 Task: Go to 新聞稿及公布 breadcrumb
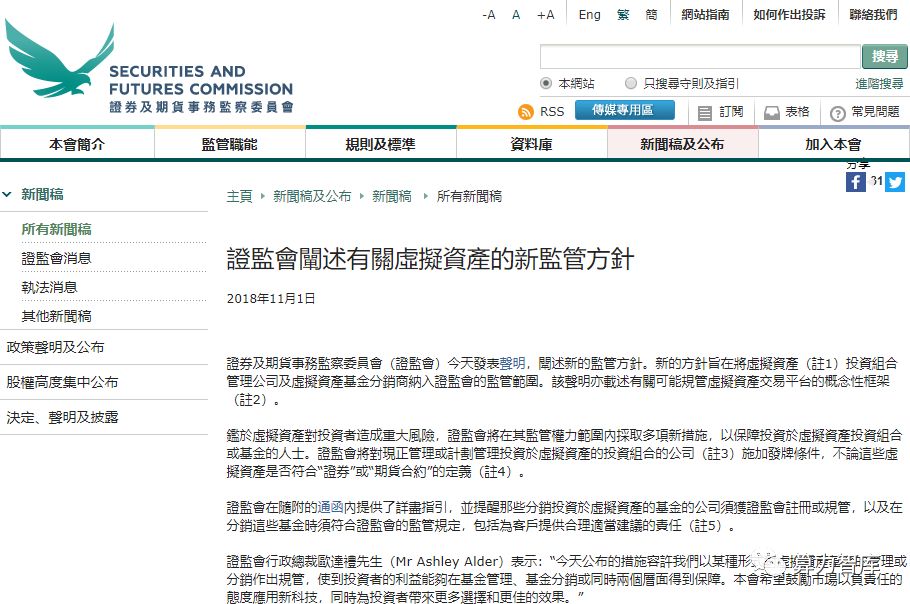(312, 196)
